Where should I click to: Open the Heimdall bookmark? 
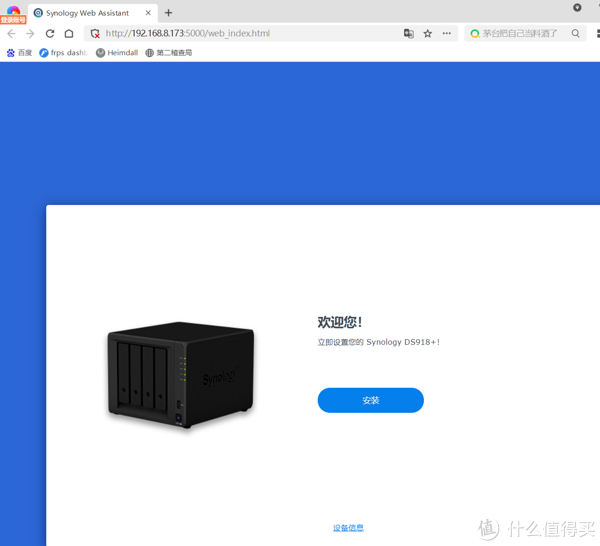[x=117, y=53]
